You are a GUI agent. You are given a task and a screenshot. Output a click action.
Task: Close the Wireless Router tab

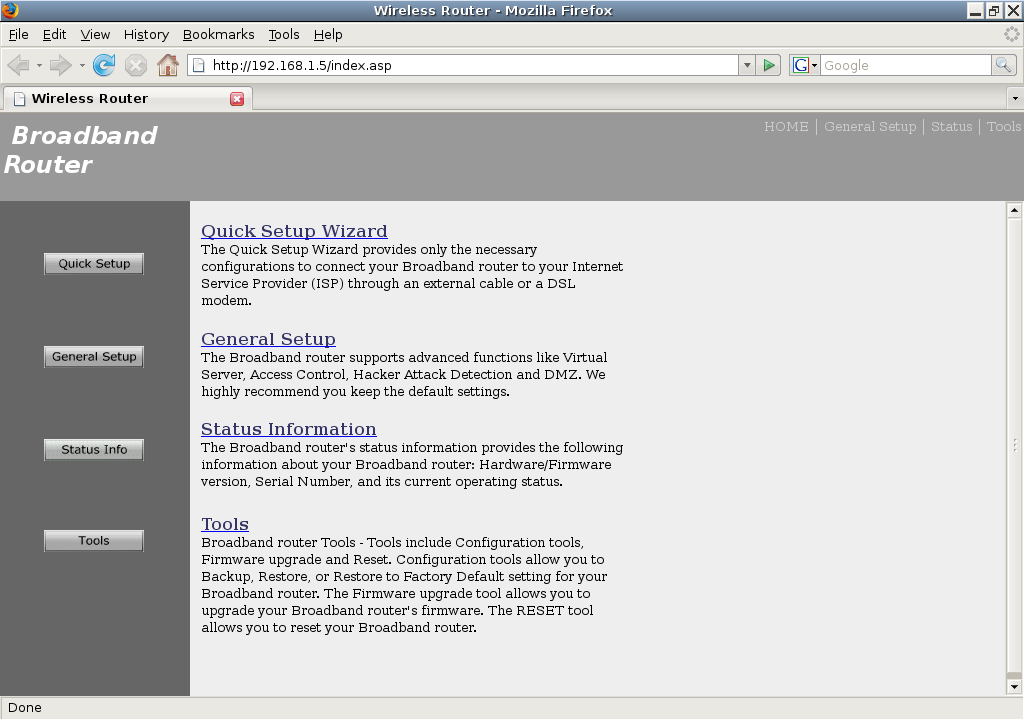point(237,99)
